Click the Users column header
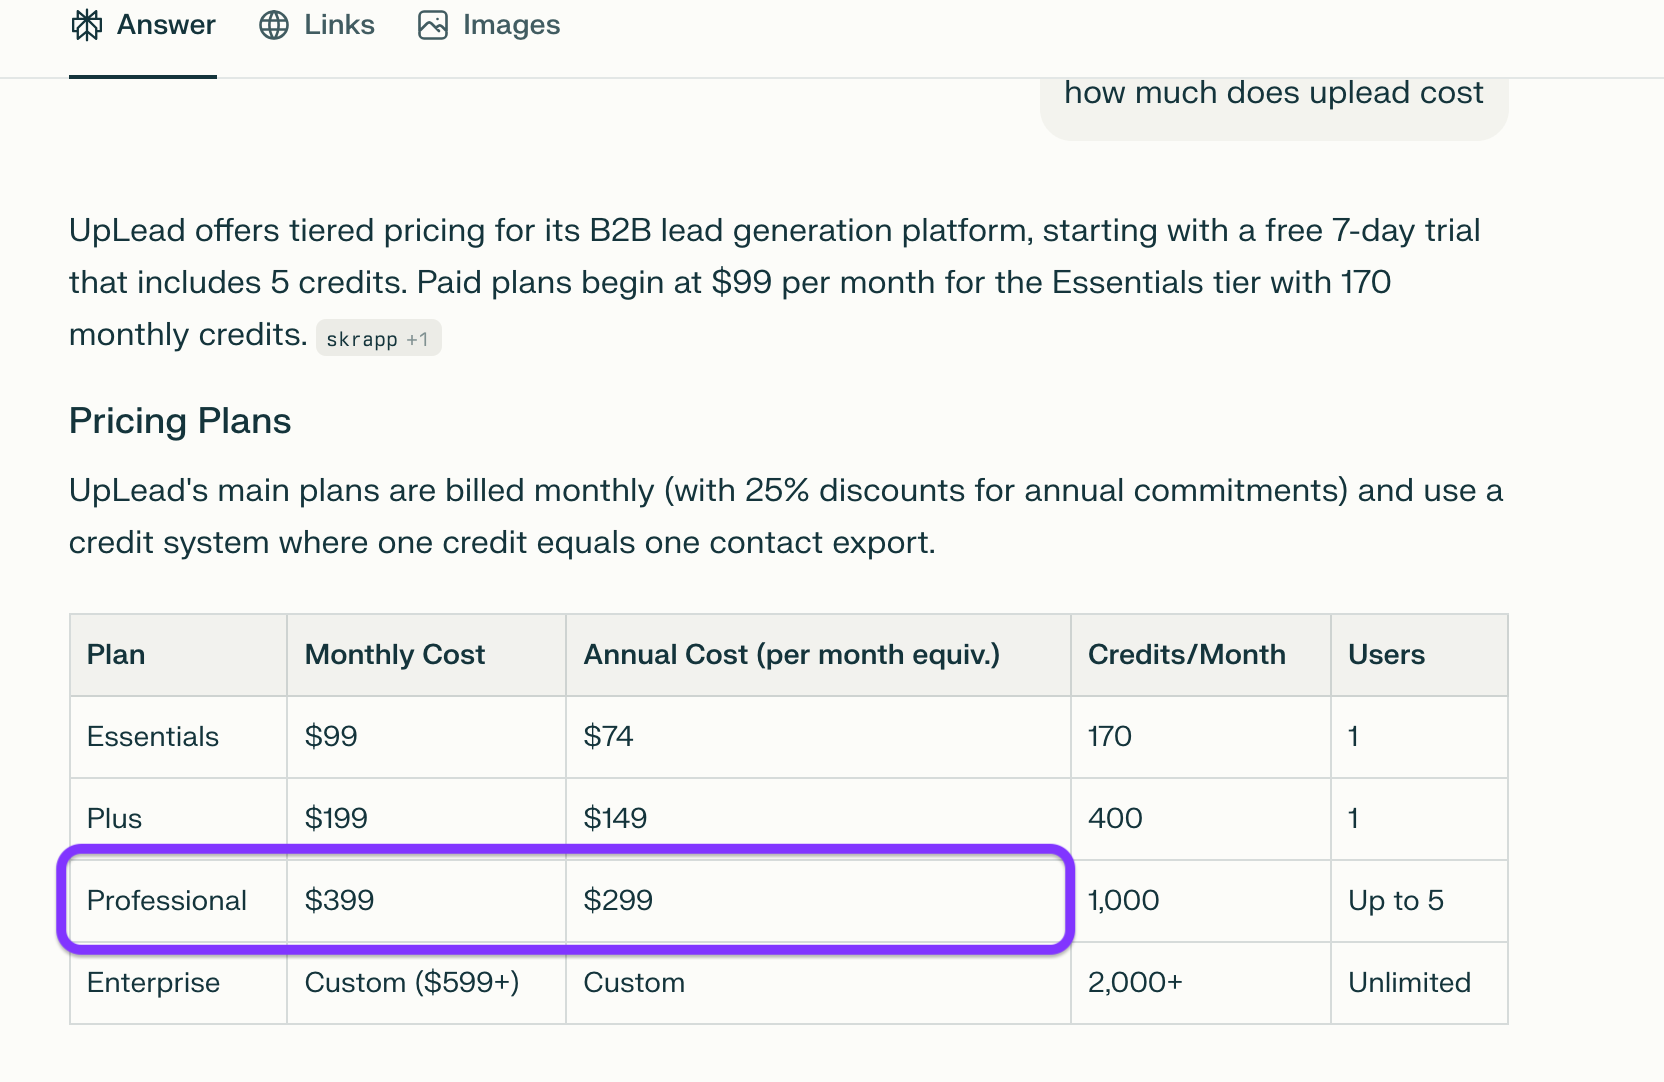This screenshot has width=1664, height=1082. point(1386,655)
